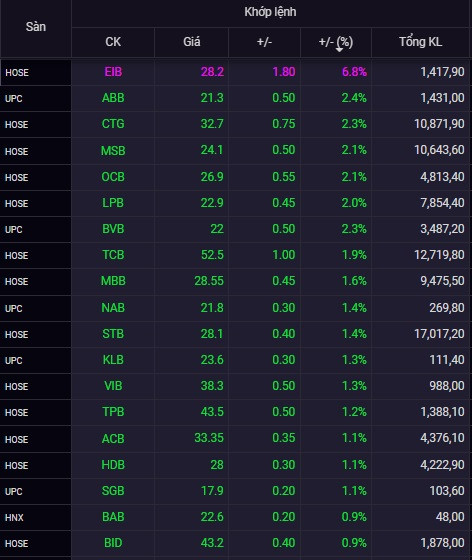This screenshot has width=472, height=560.
Task: Open the TPB stock ticker
Action: click(113, 412)
